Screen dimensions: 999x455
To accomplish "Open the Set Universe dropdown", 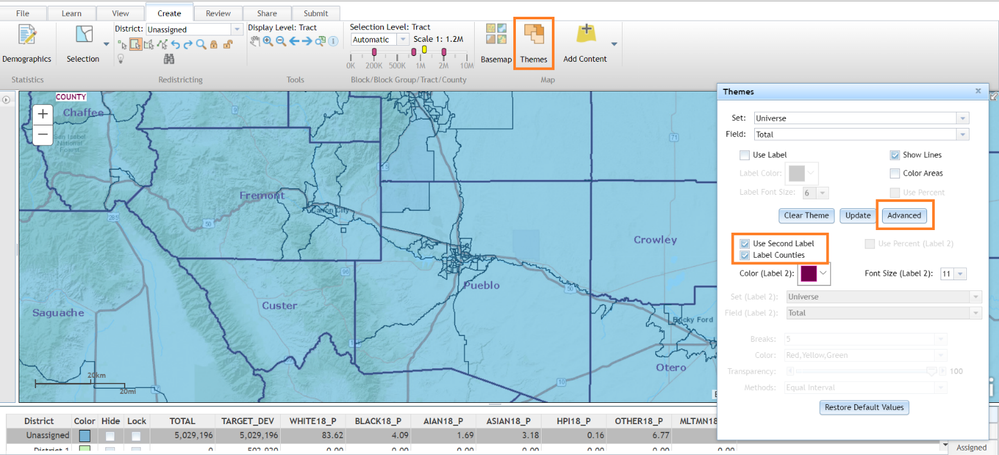I will [x=962, y=118].
